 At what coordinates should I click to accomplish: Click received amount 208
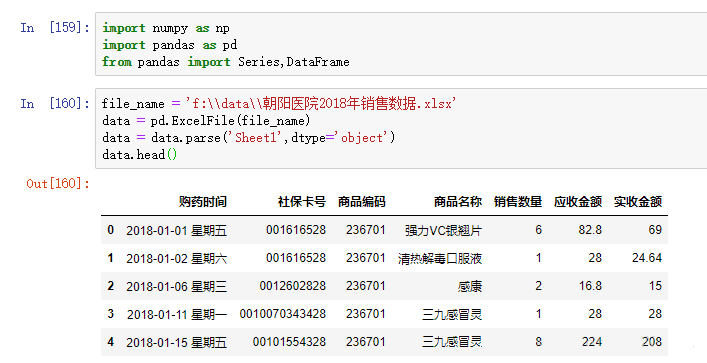(x=652, y=342)
